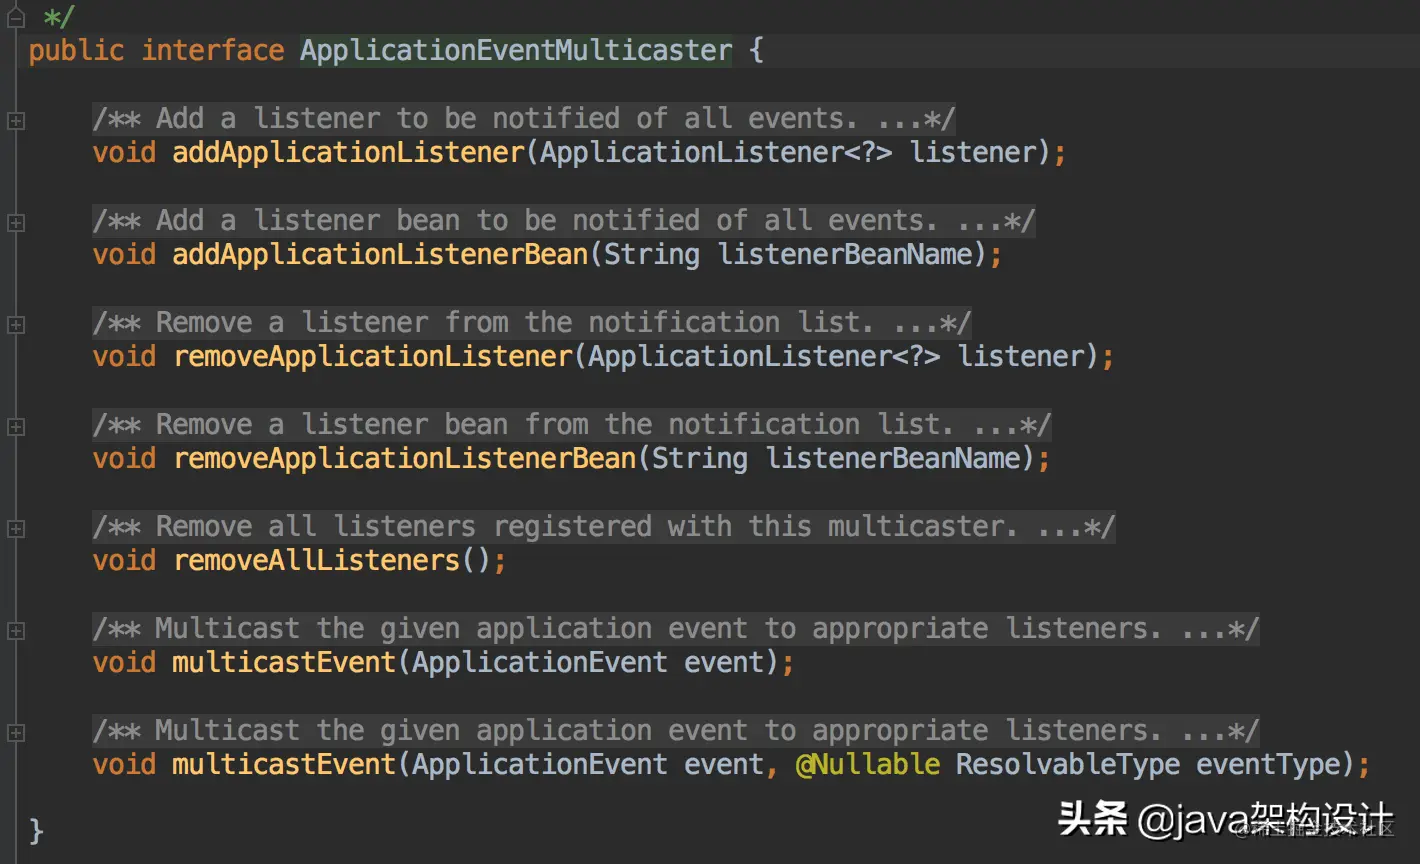Click the opening brace after ApplicationEventMulticaster

point(756,51)
